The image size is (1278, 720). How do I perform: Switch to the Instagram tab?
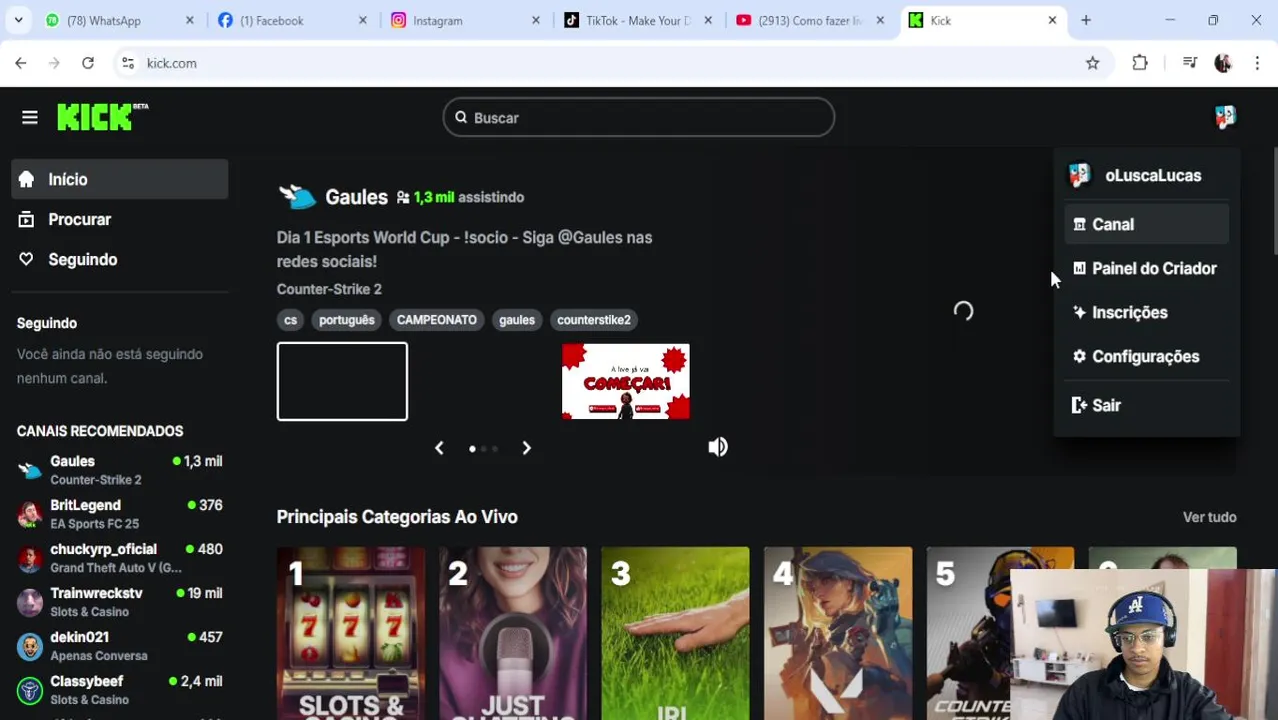pos(465,20)
